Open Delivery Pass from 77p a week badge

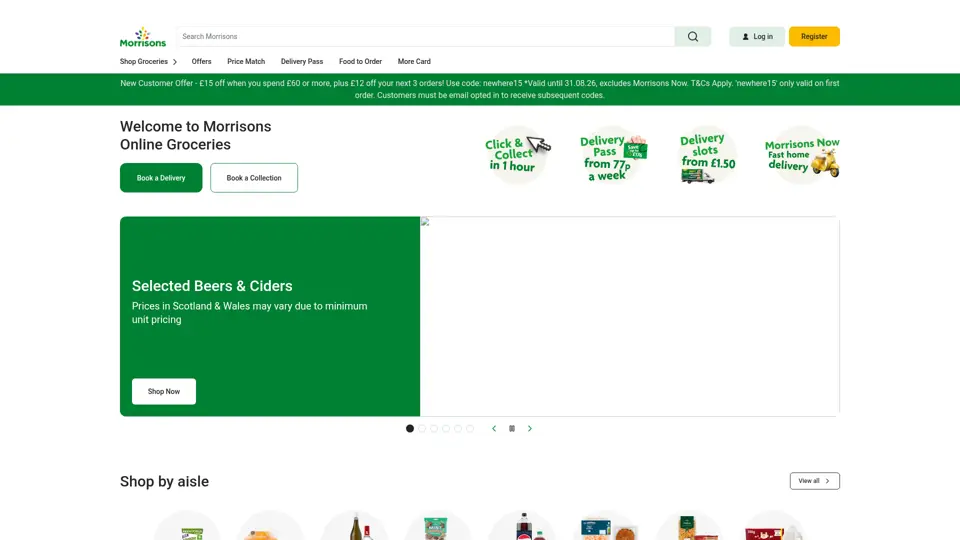click(x=613, y=156)
